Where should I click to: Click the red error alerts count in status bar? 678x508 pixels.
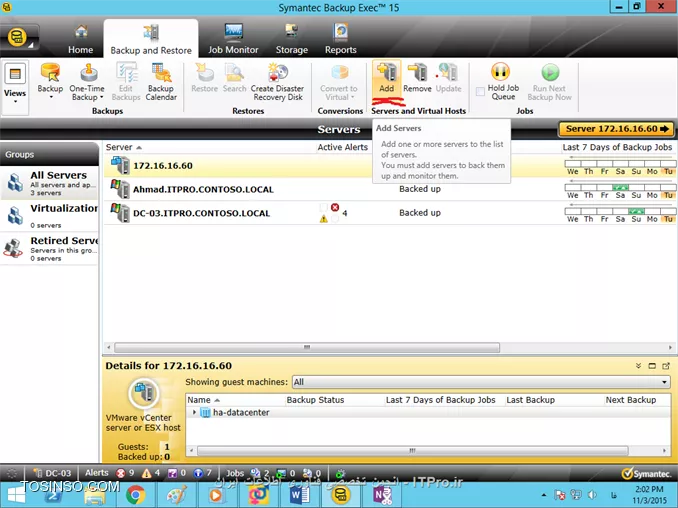point(125,473)
